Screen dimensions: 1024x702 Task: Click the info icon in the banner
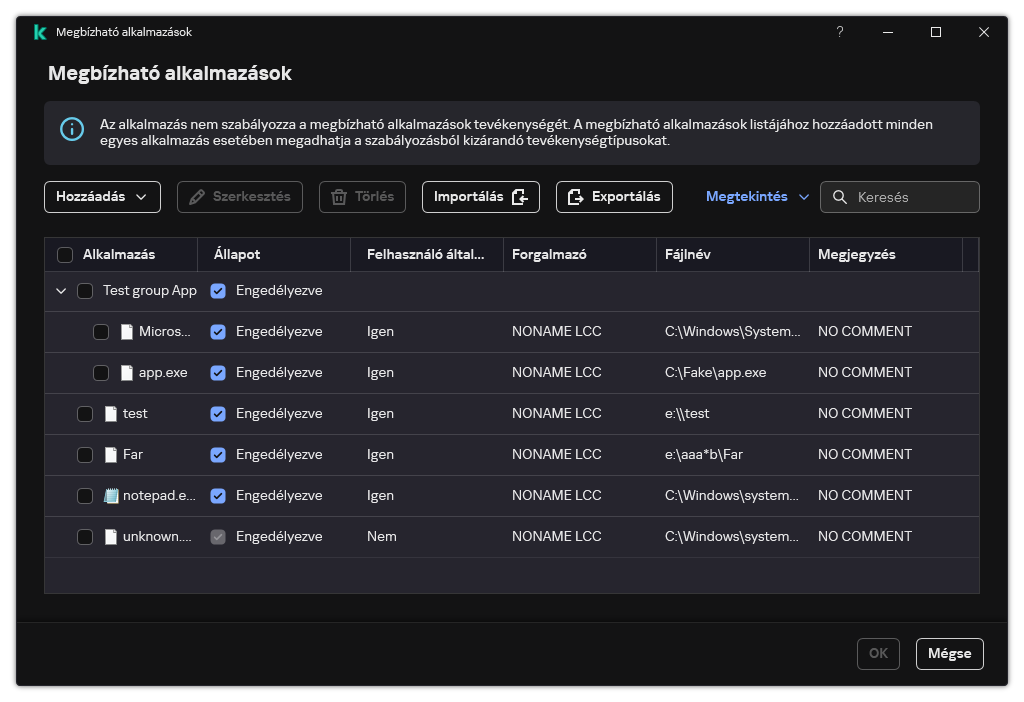click(72, 129)
